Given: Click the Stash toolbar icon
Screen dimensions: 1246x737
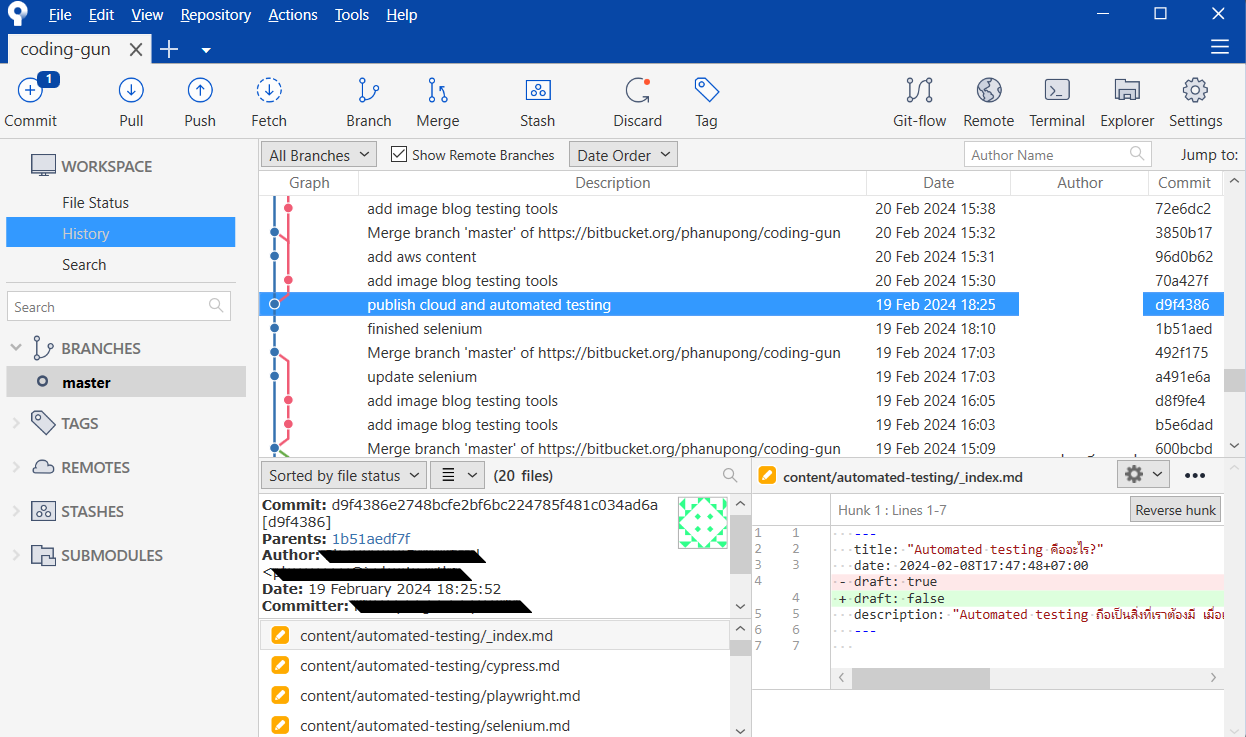Looking at the screenshot, I should [538, 101].
